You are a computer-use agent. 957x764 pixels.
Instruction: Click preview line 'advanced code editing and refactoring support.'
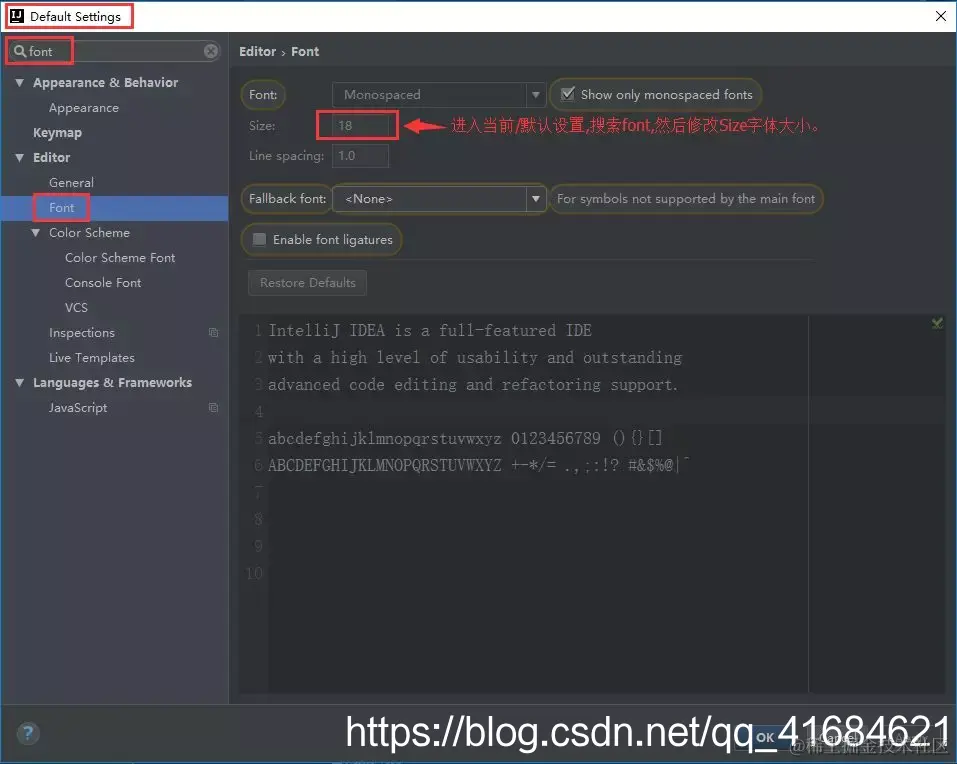click(473, 384)
